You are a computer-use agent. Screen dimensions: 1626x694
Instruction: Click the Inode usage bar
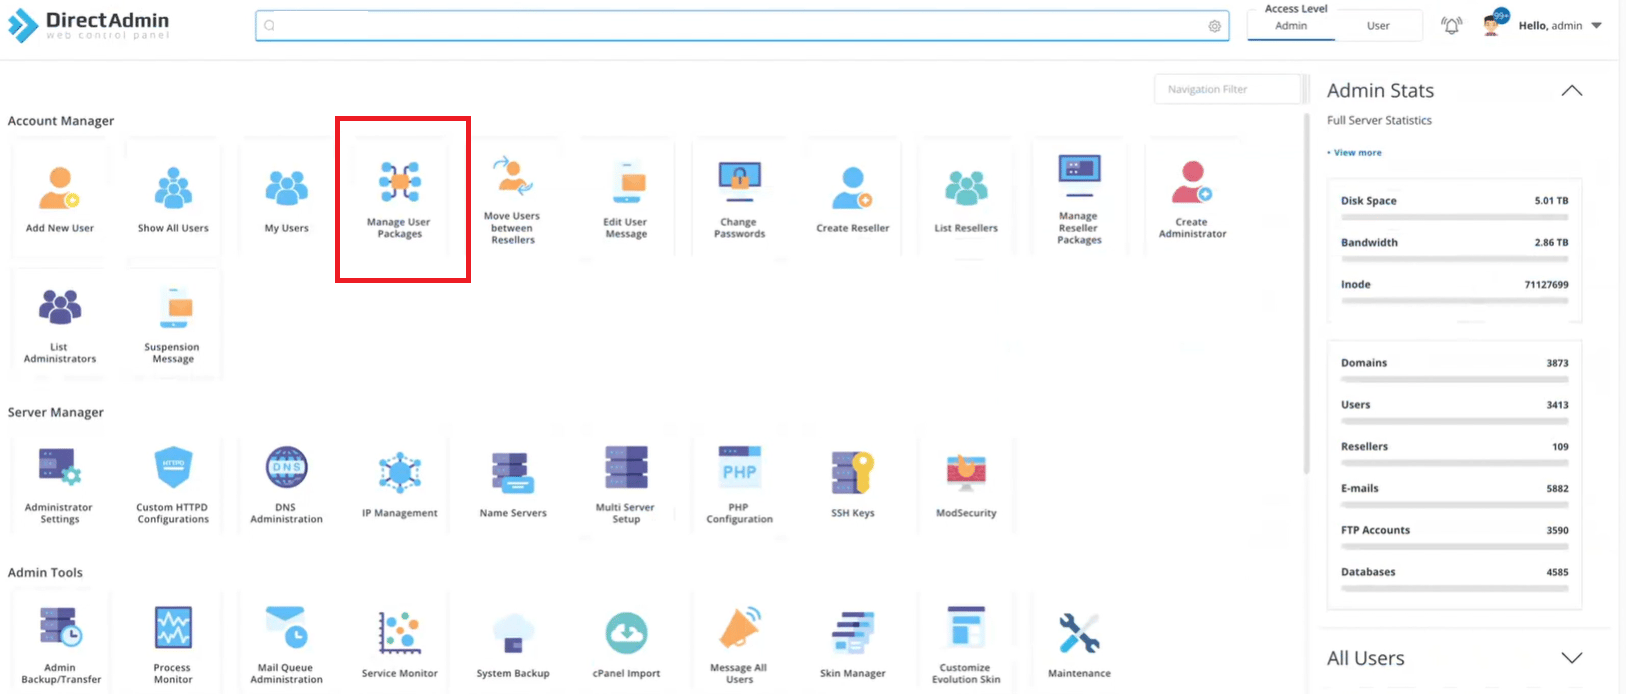pyautogui.click(x=1454, y=301)
